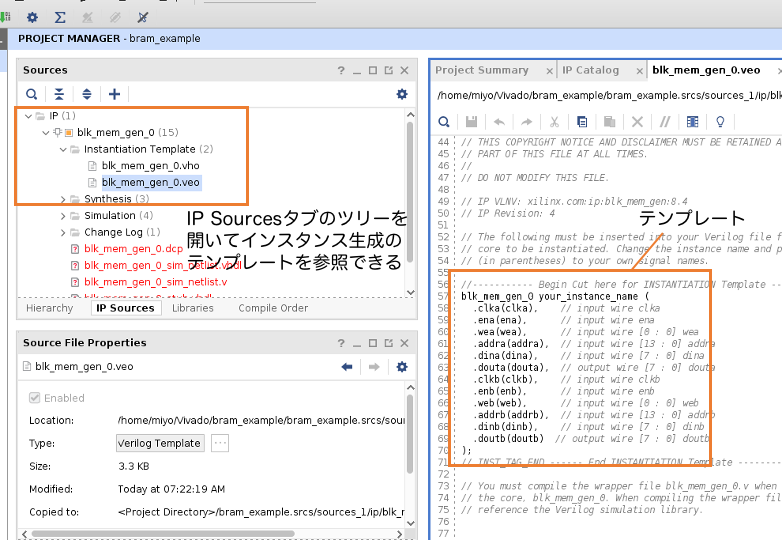This screenshot has width=782, height=540.
Task: Click the Sigma icon in top toolbar
Action: click(60, 17)
